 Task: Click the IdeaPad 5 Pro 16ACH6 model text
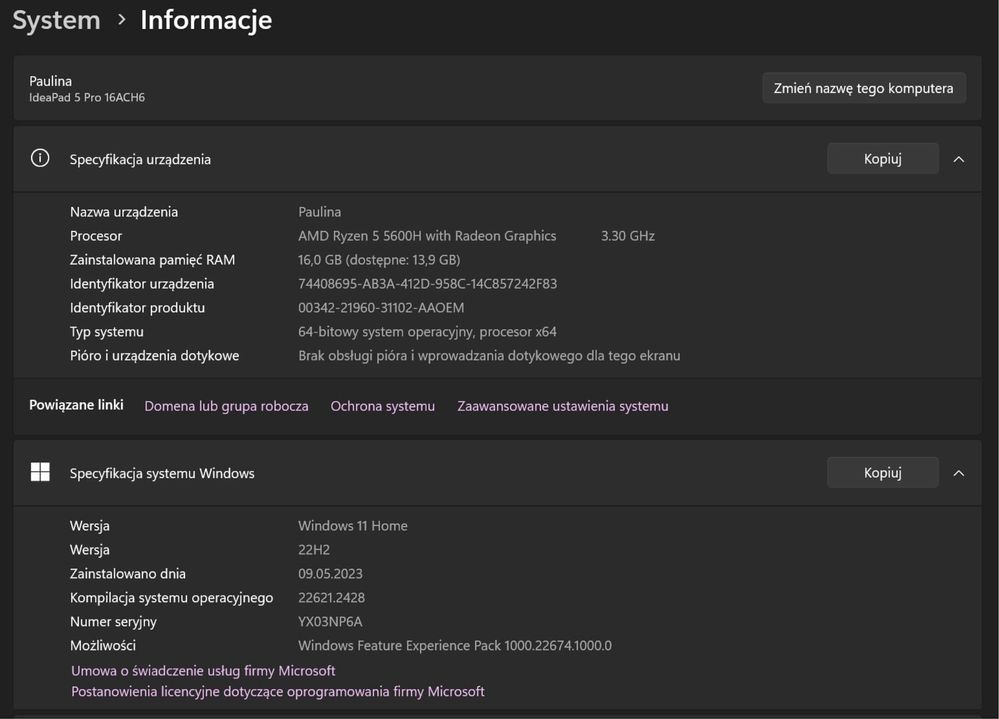87,97
